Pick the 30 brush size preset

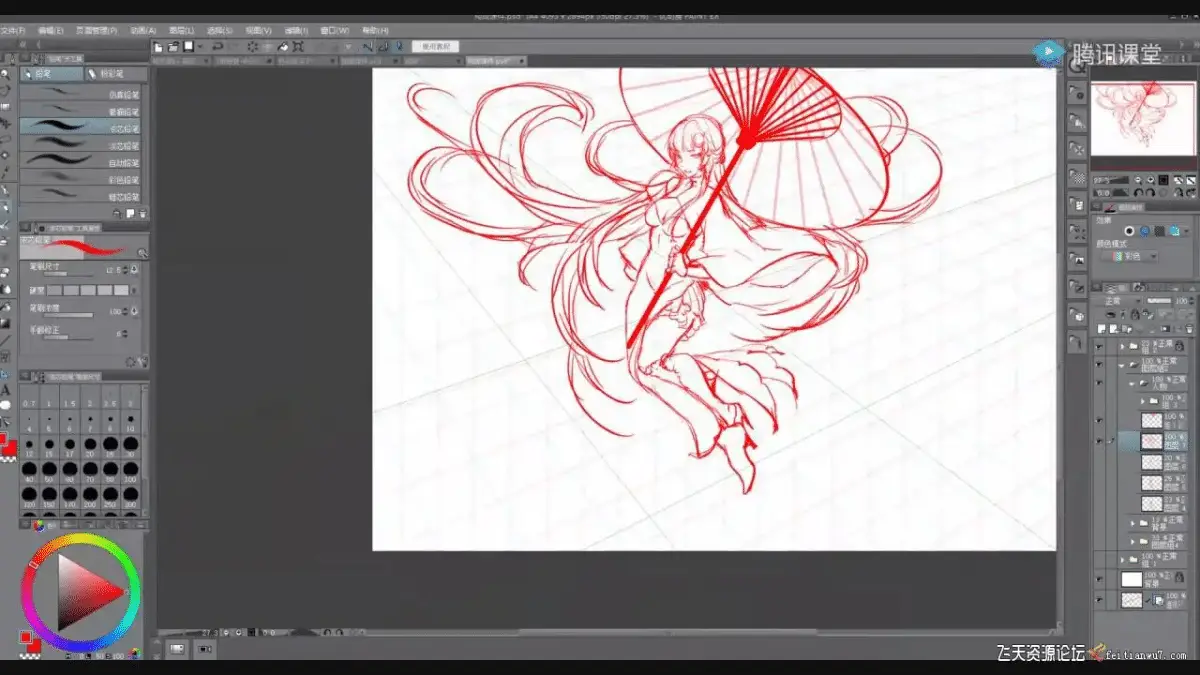(131, 445)
